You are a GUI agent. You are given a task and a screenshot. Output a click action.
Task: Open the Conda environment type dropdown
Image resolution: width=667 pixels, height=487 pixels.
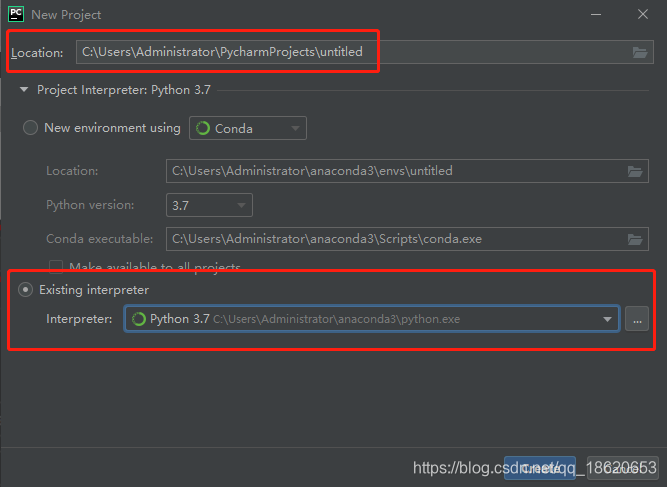pyautogui.click(x=248, y=128)
